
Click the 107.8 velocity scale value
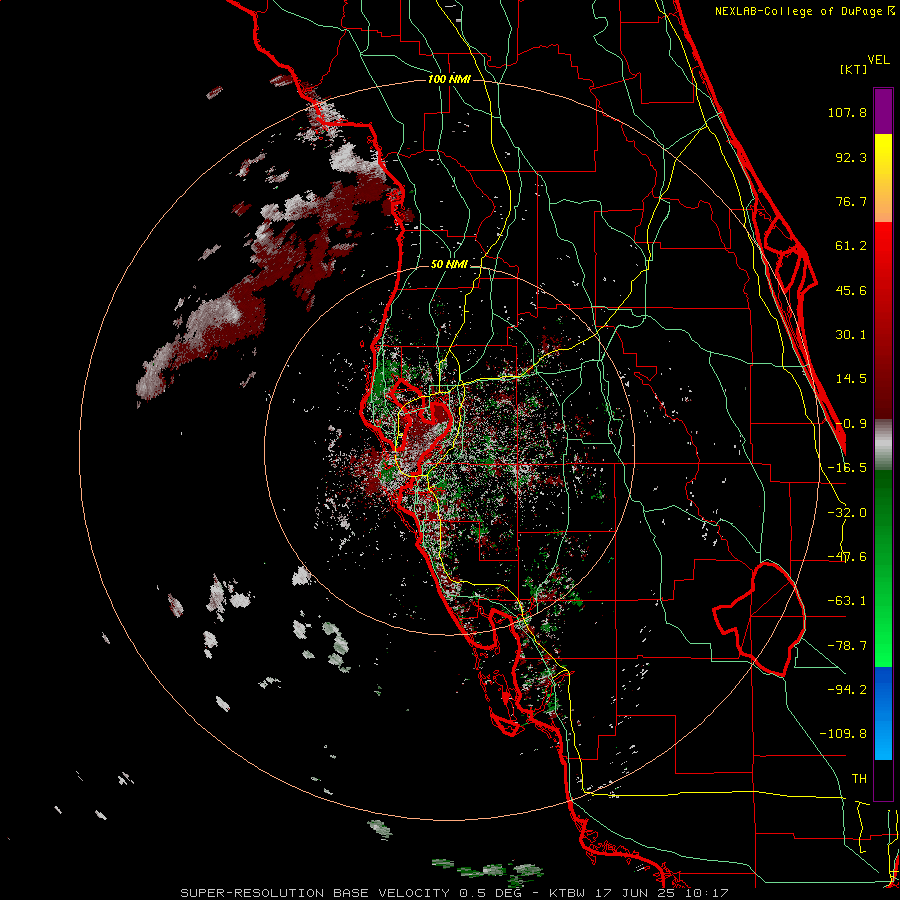(x=847, y=112)
